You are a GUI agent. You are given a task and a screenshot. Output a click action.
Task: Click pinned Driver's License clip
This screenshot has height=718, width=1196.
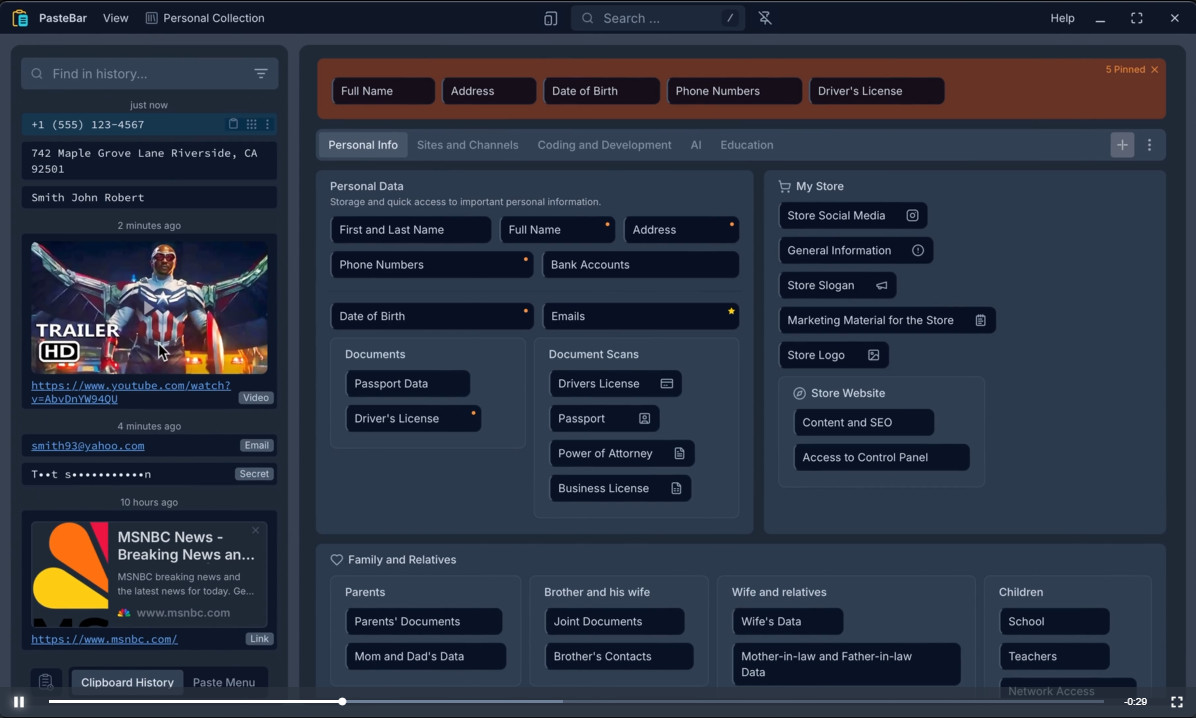[x=876, y=91]
